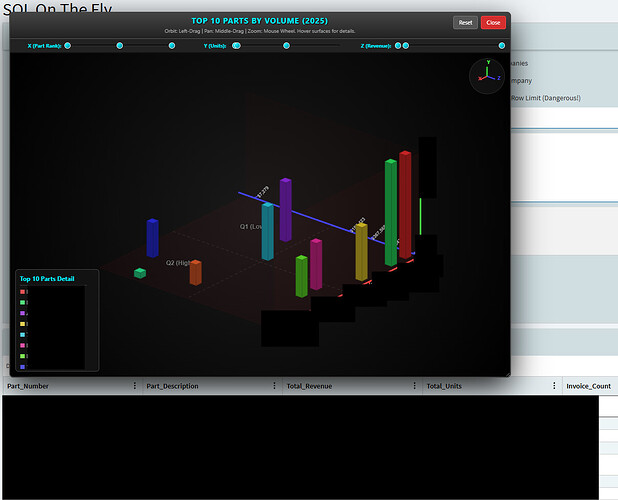Sort by the Total_Units column header
Screen dimensions: 618x500
point(444,386)
